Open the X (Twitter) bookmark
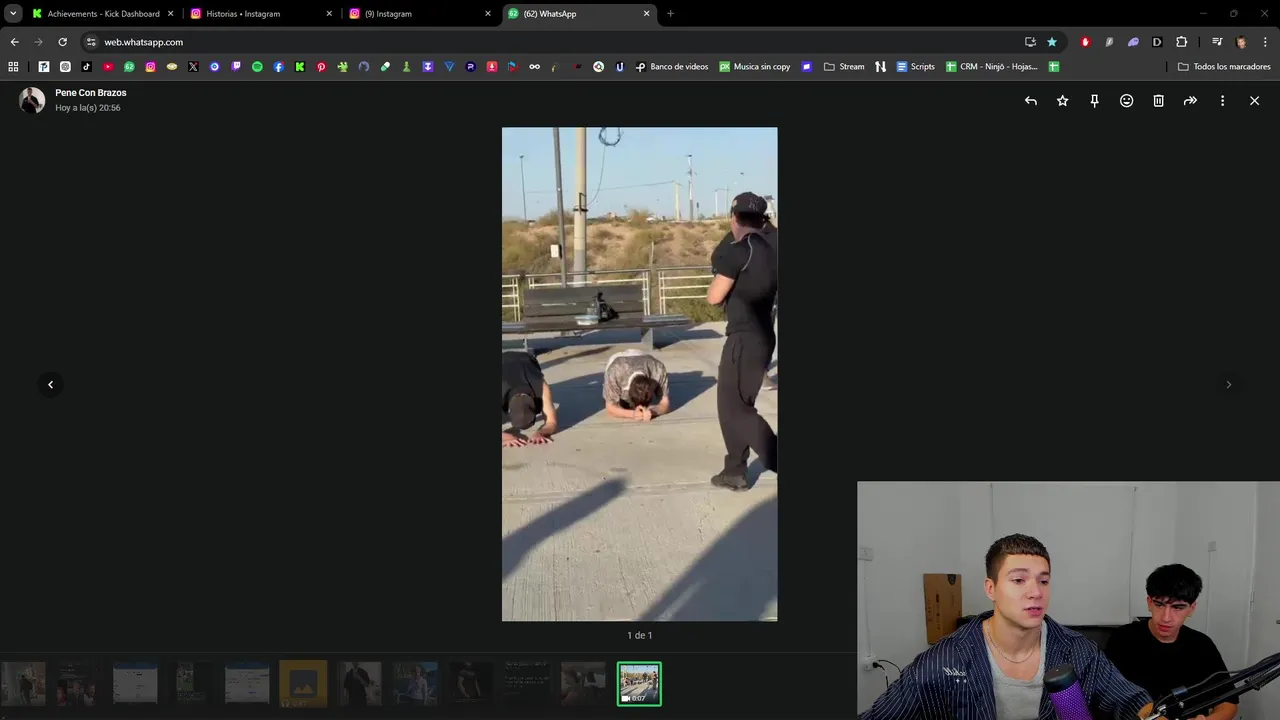 pos(193,67)
